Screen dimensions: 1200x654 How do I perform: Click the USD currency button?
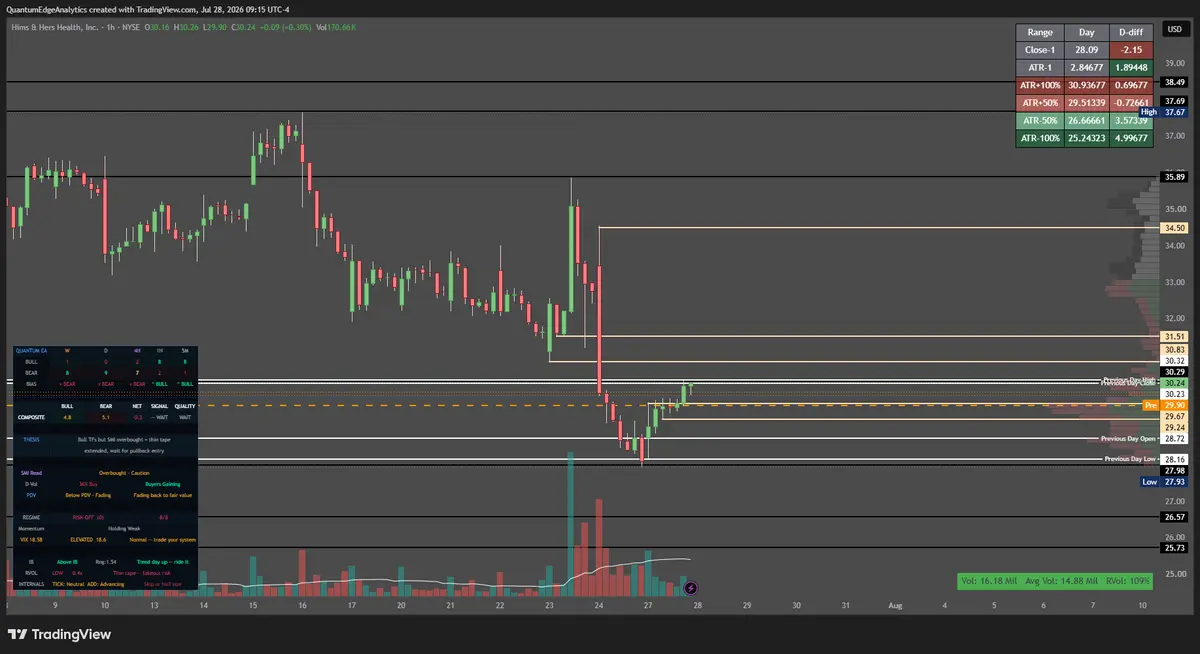[1174, 29]
